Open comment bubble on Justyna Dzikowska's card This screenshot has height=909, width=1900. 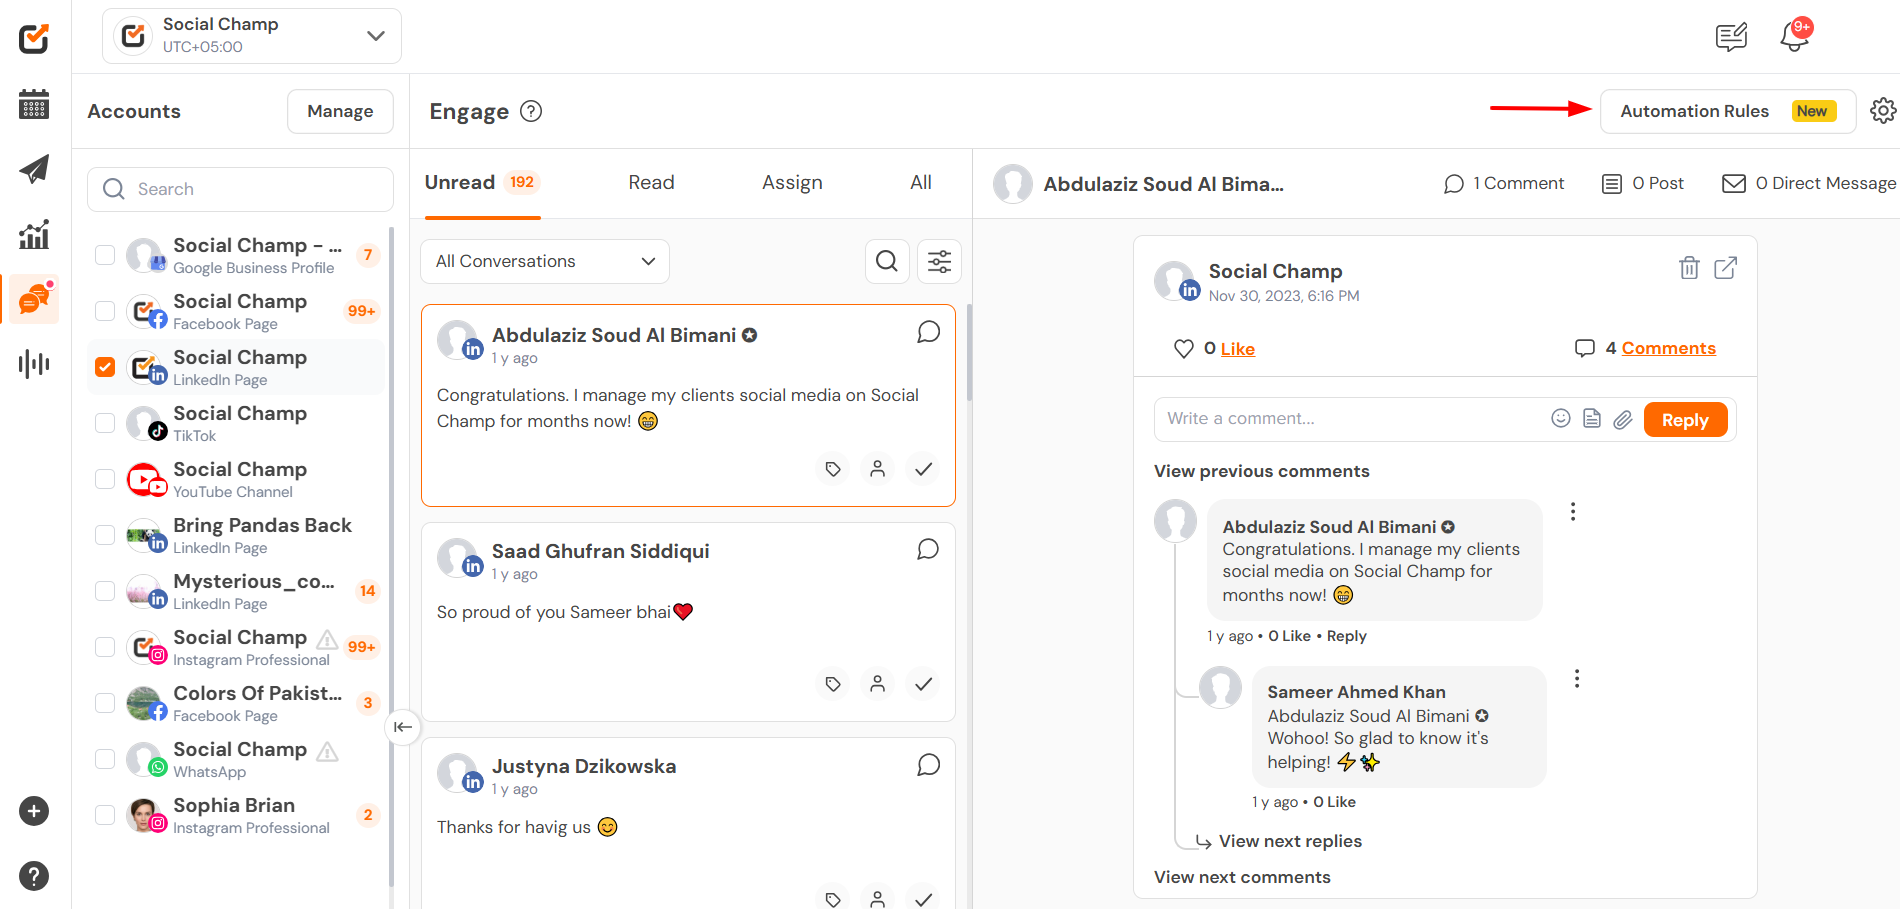[x=928, y=765]
